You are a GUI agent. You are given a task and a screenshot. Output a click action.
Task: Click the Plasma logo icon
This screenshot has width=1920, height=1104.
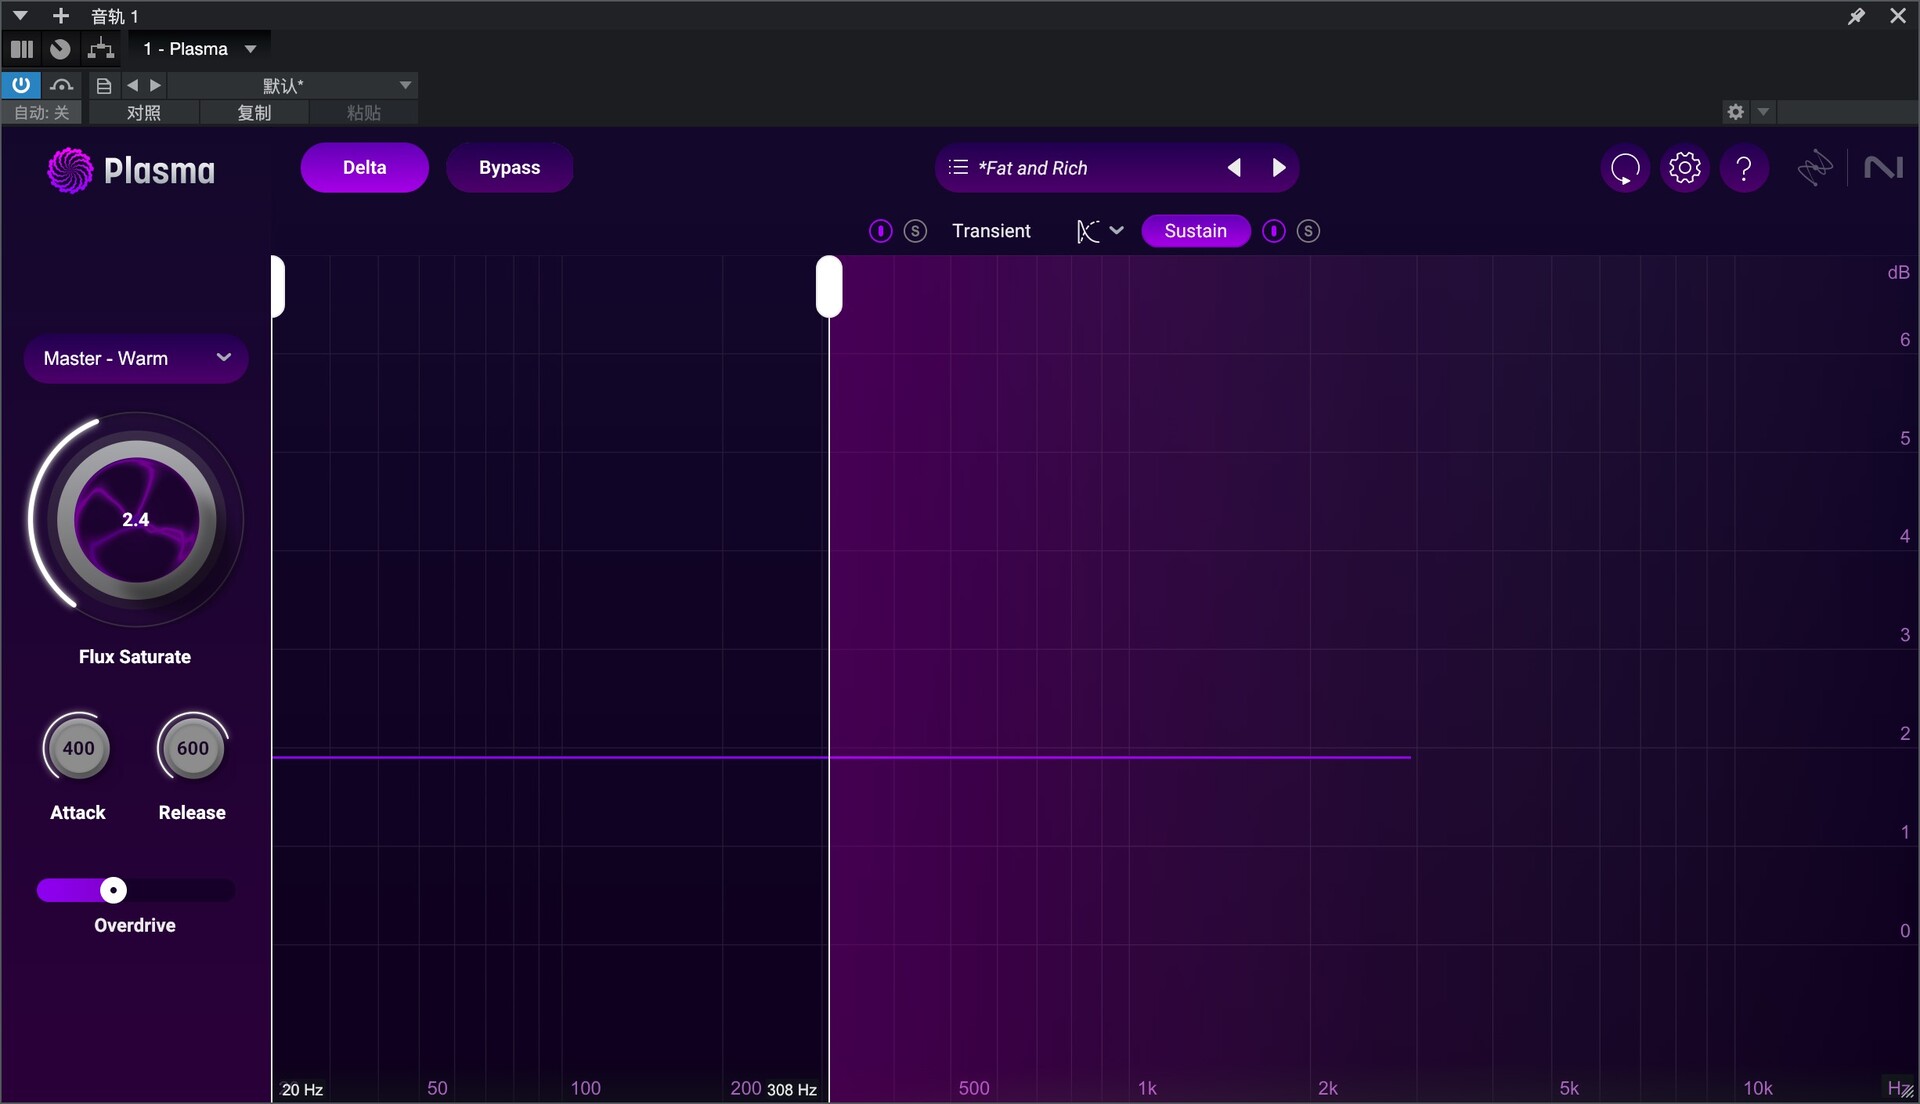(x=70, y=170)
